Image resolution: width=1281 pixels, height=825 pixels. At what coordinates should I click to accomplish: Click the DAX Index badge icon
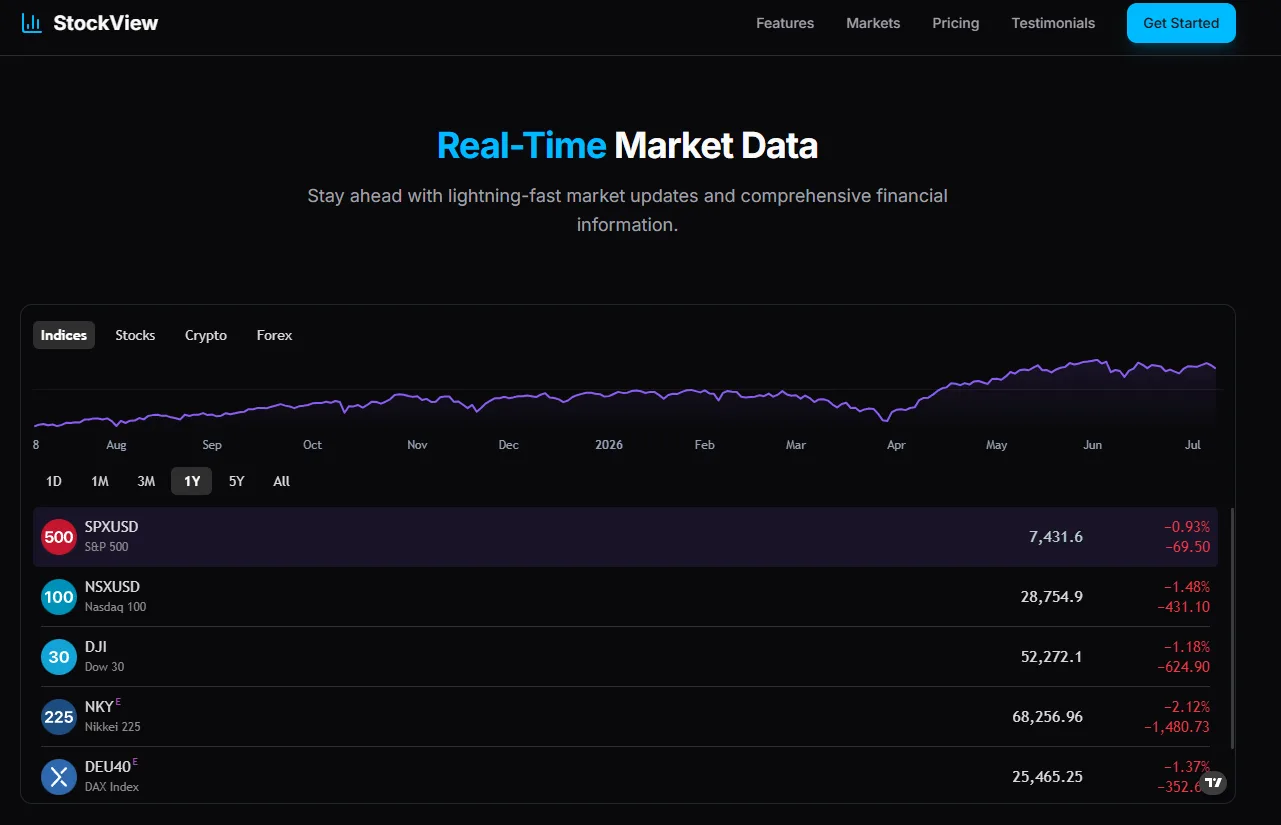59,777
